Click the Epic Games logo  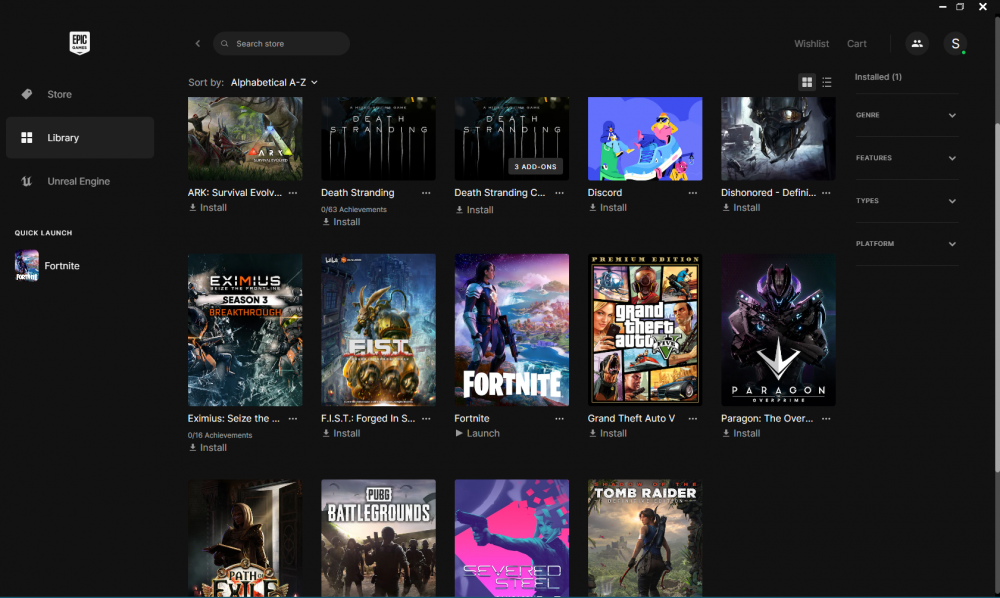tap(79, 43)
